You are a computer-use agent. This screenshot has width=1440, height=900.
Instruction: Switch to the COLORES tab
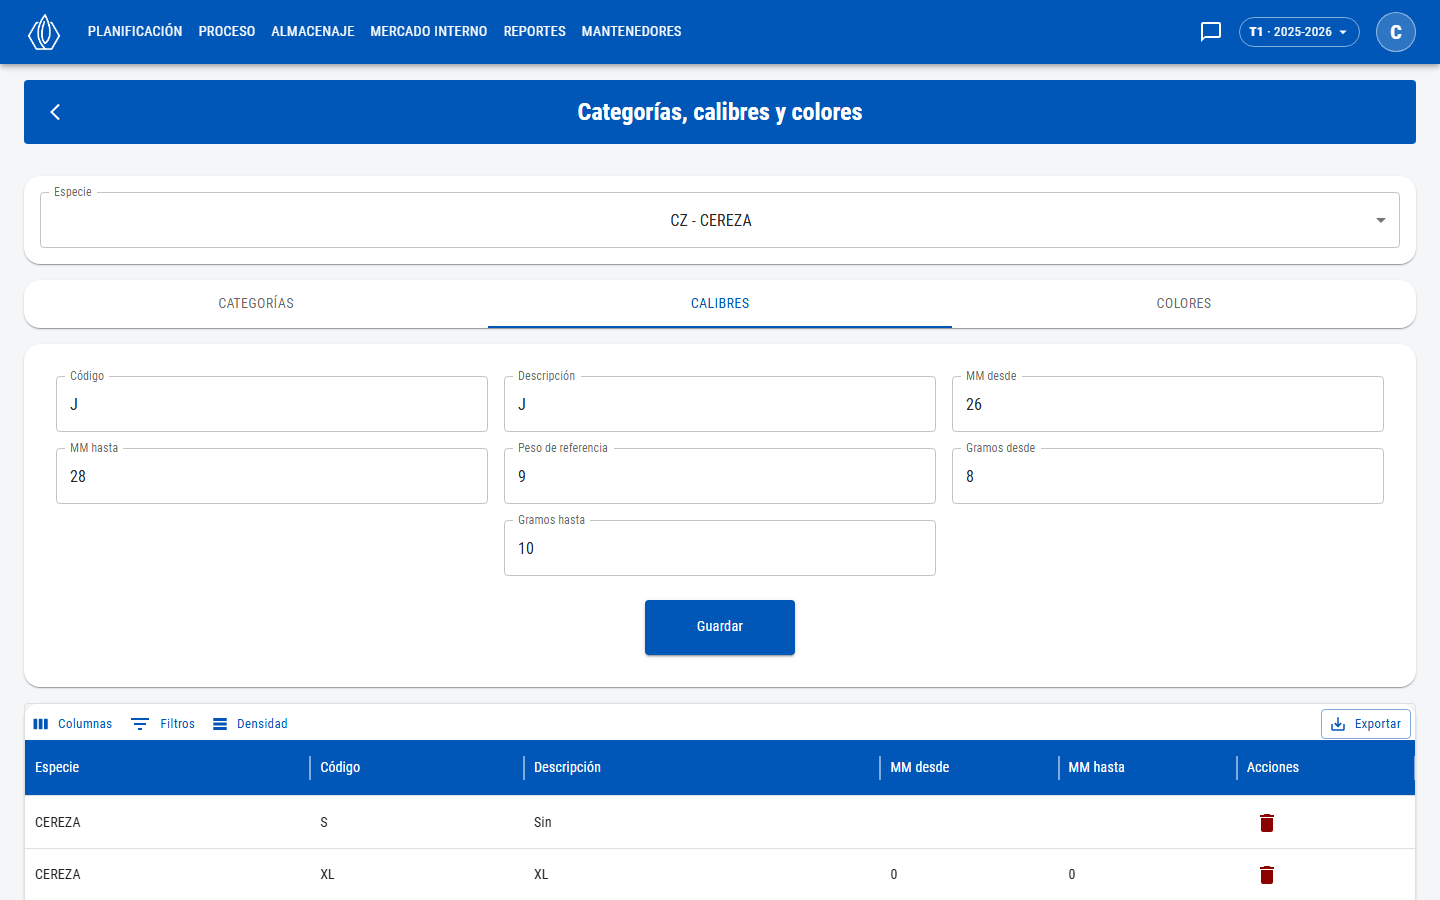[1184, 303]
